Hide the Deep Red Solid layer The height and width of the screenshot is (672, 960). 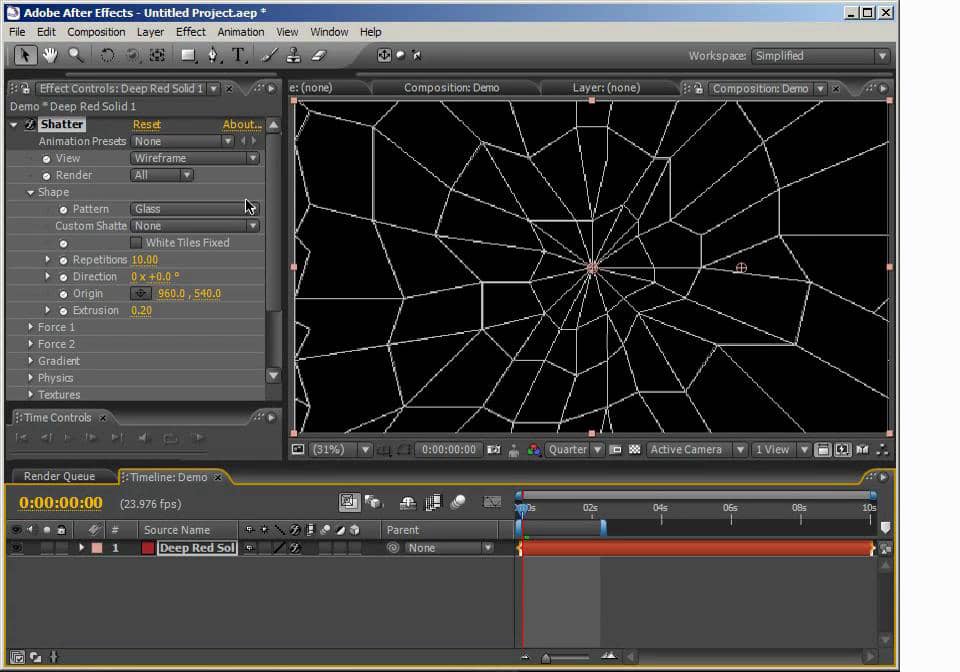[x=16, y=548]
